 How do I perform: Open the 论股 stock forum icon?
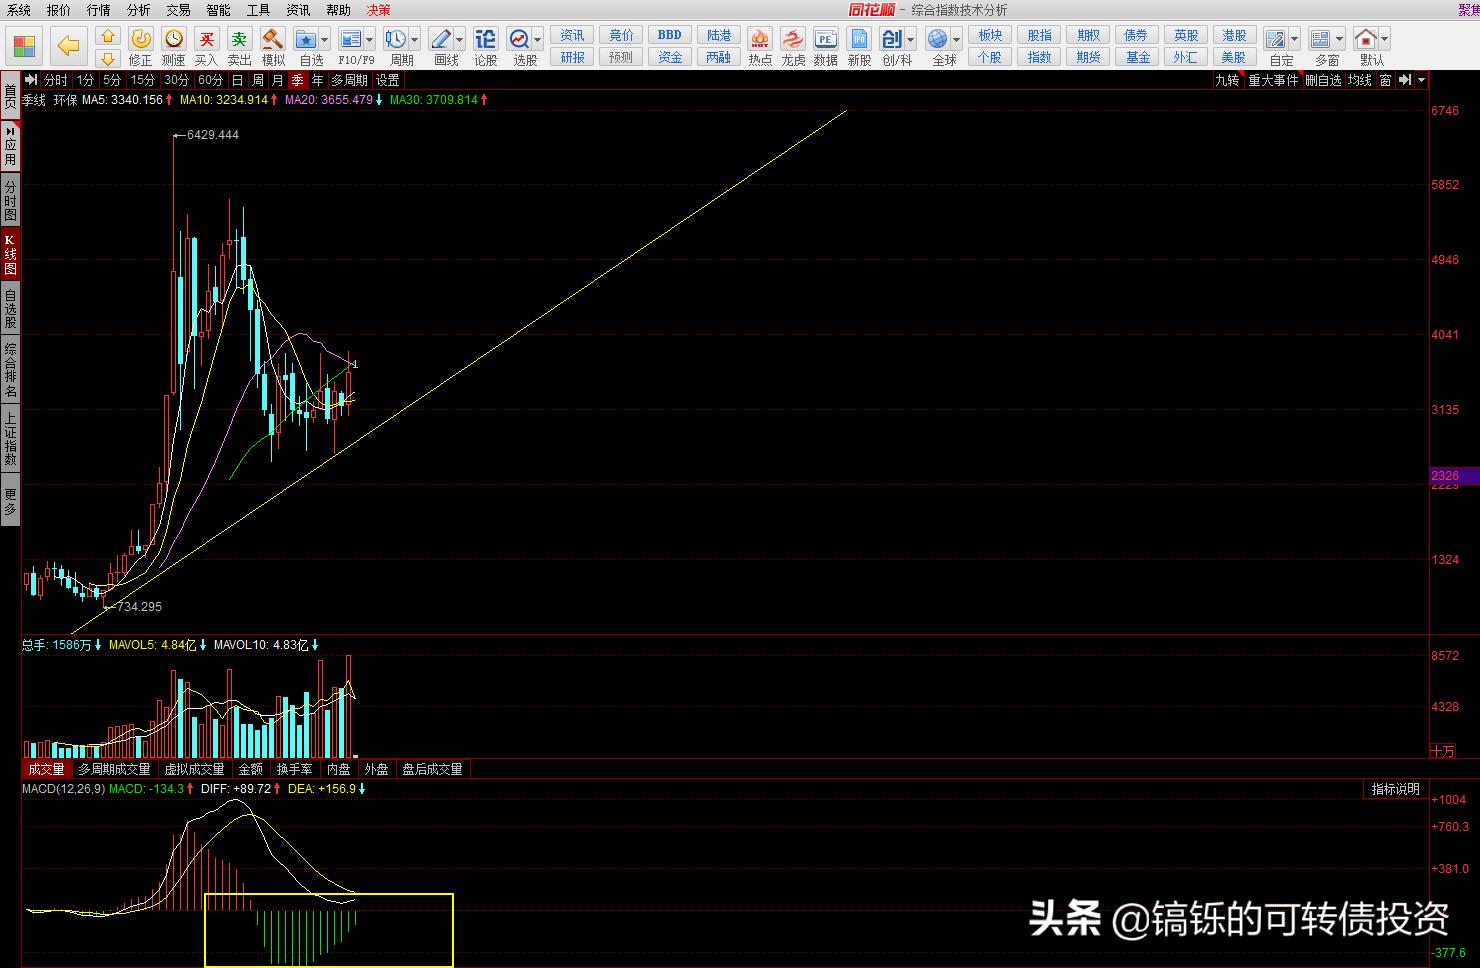[486, 39]
